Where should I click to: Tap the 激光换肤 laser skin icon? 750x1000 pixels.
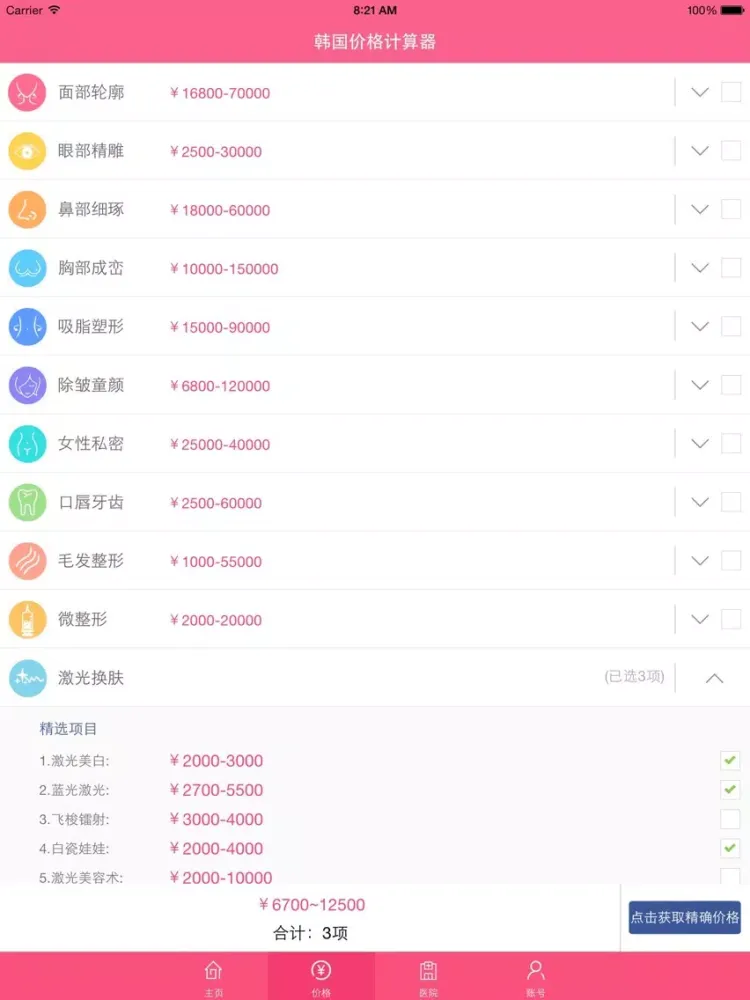27,678
